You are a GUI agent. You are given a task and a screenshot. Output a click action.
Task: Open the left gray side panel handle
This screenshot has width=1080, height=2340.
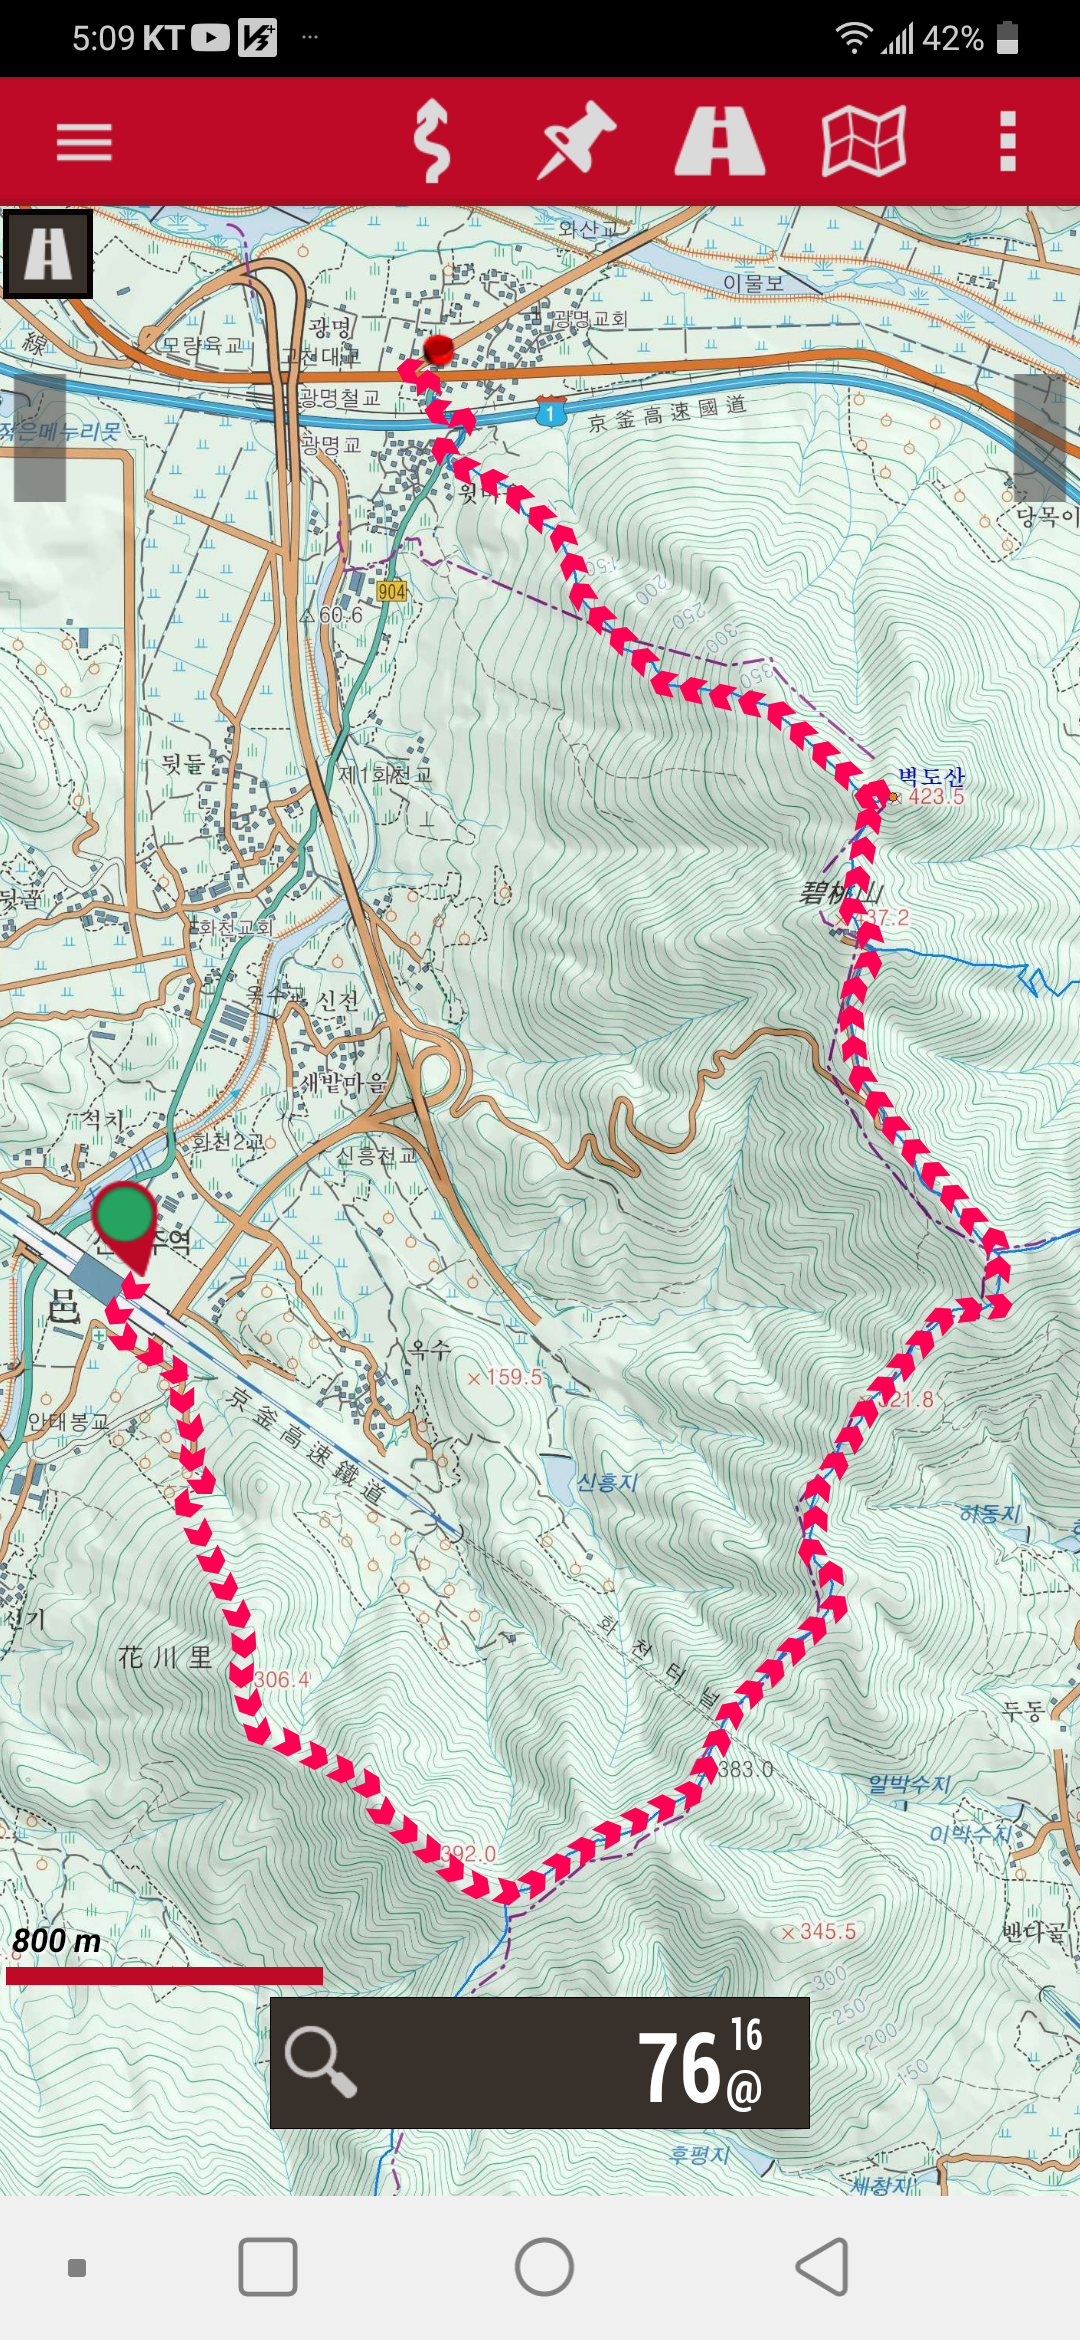point(40,438)
